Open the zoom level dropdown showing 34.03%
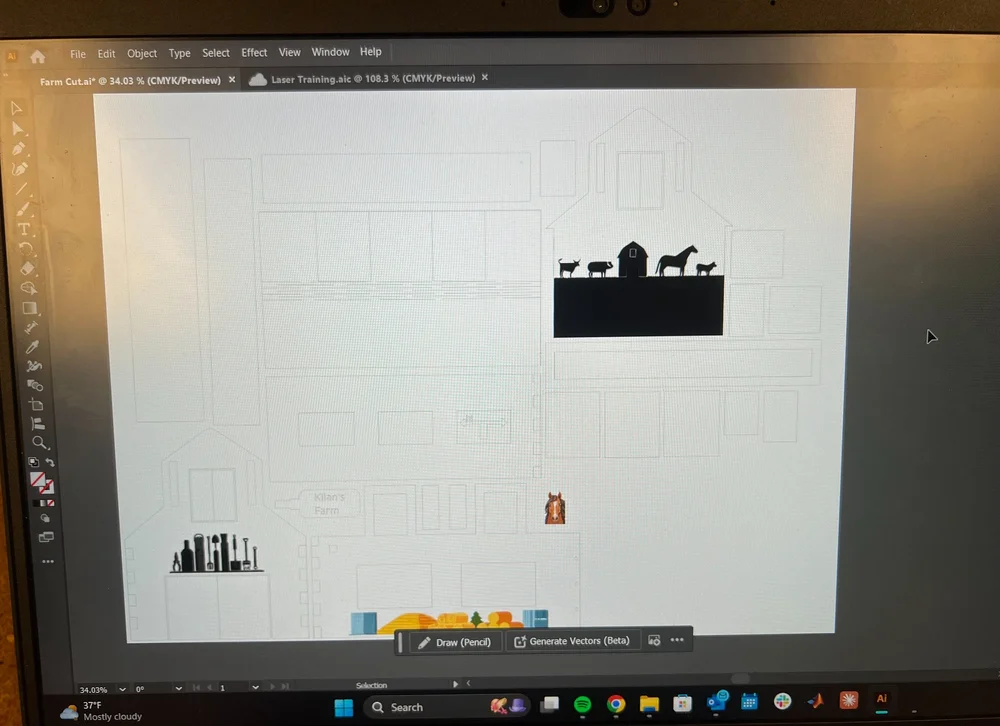Viewport: 1000px width, 726px height. [x=121, y=689]
